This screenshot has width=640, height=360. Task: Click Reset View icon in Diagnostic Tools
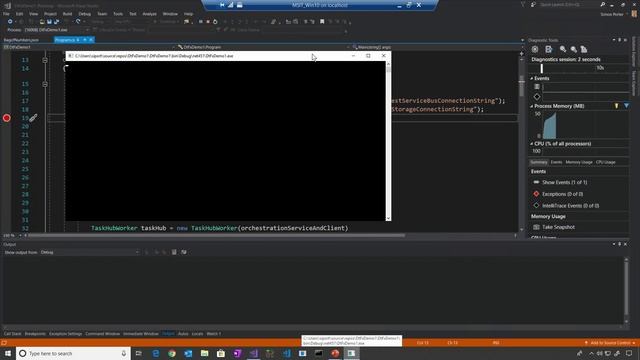tap(584, 49)
